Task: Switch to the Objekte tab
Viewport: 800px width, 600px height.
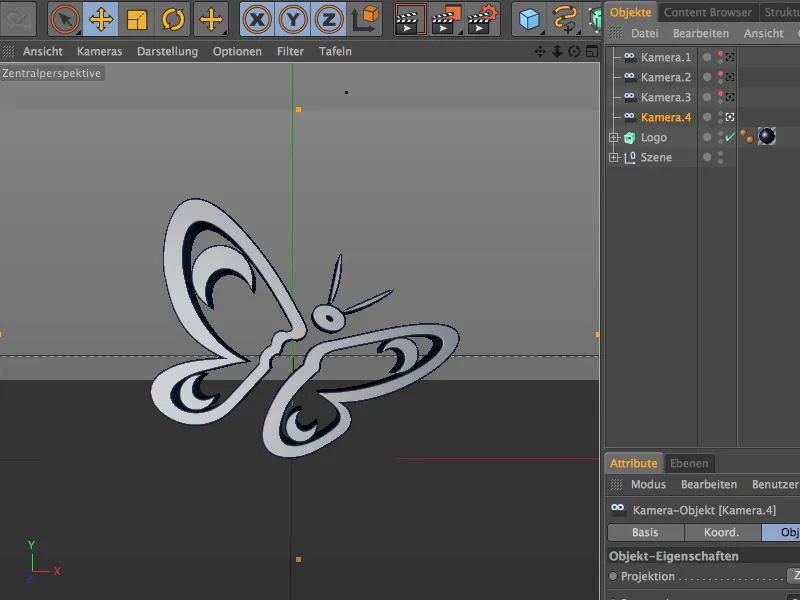Action: click(631, 12)
